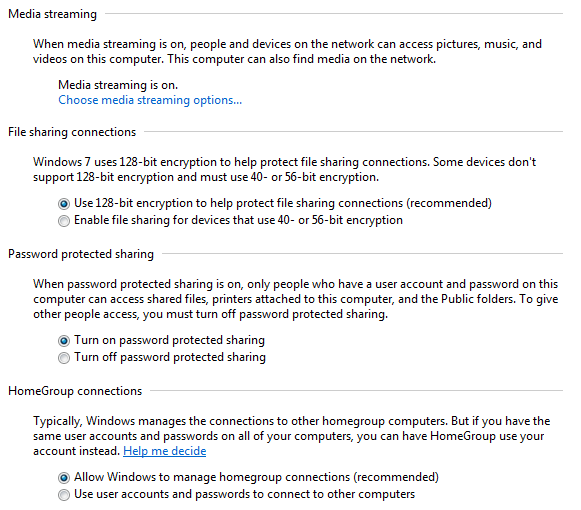Click the 'Media streaming is on.' status text
The width and height of the screenshot is (581, 510).
click(118, 85)
